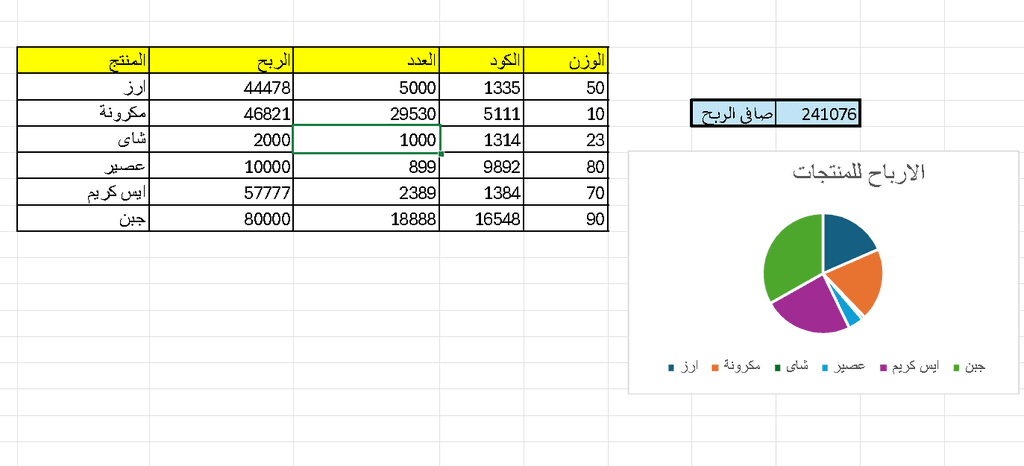The height and width of the screenshot is (466, 1024).
Task: Select the الربح header cell
Action: coord(221,60)
